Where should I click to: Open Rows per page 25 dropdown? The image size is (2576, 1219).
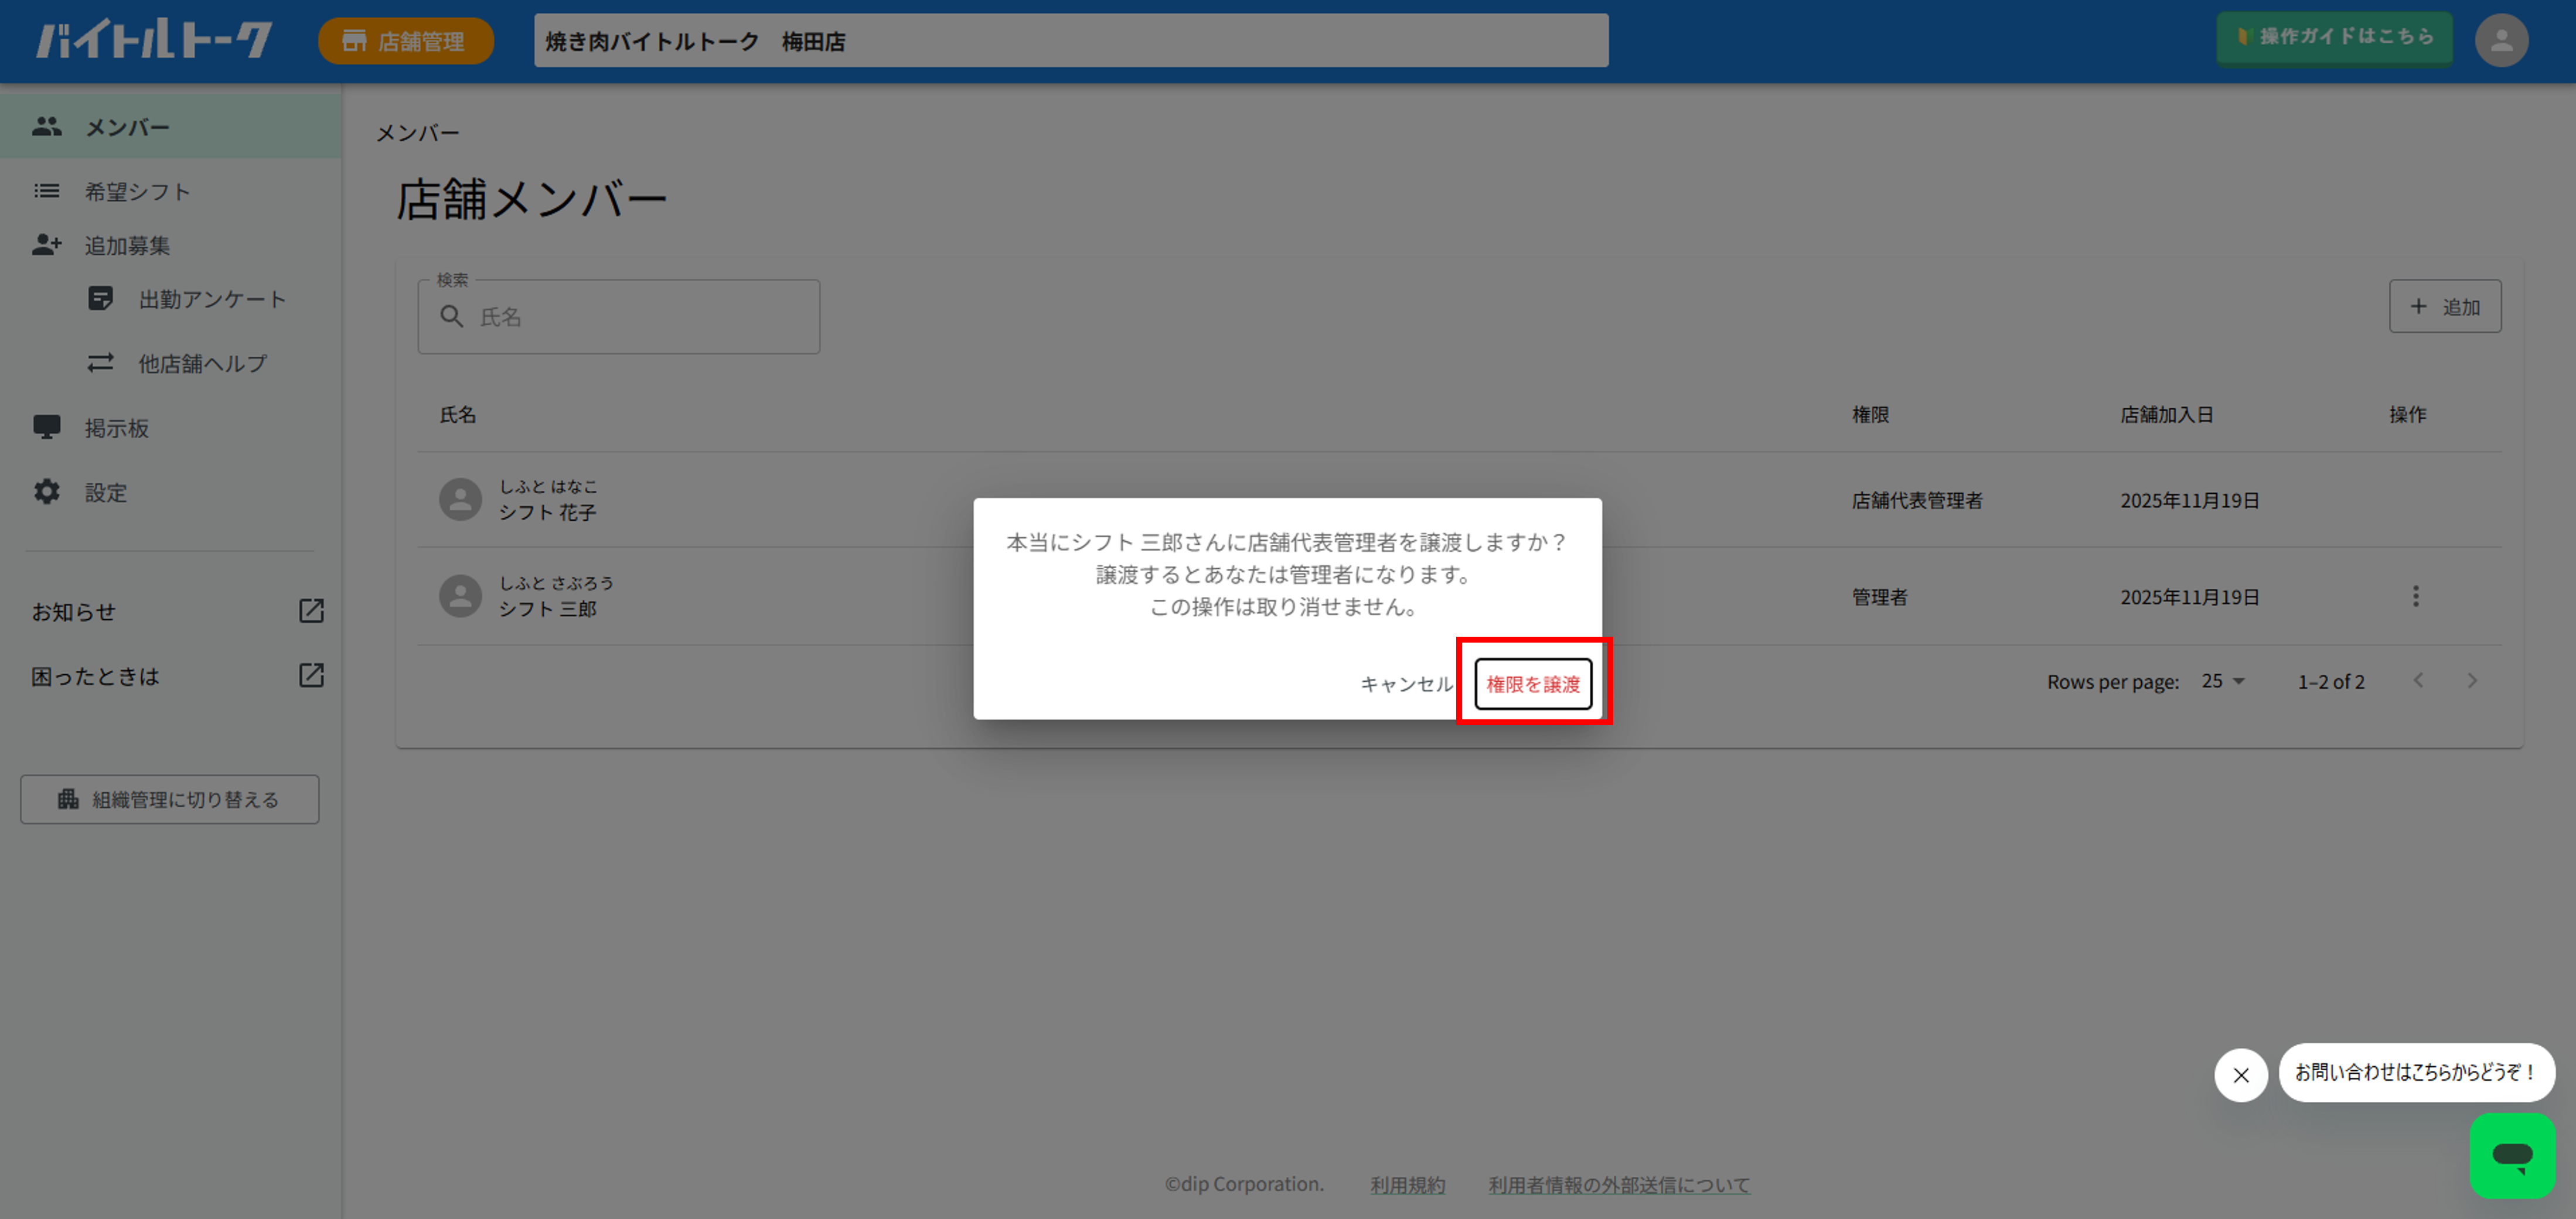[2223, 681]
